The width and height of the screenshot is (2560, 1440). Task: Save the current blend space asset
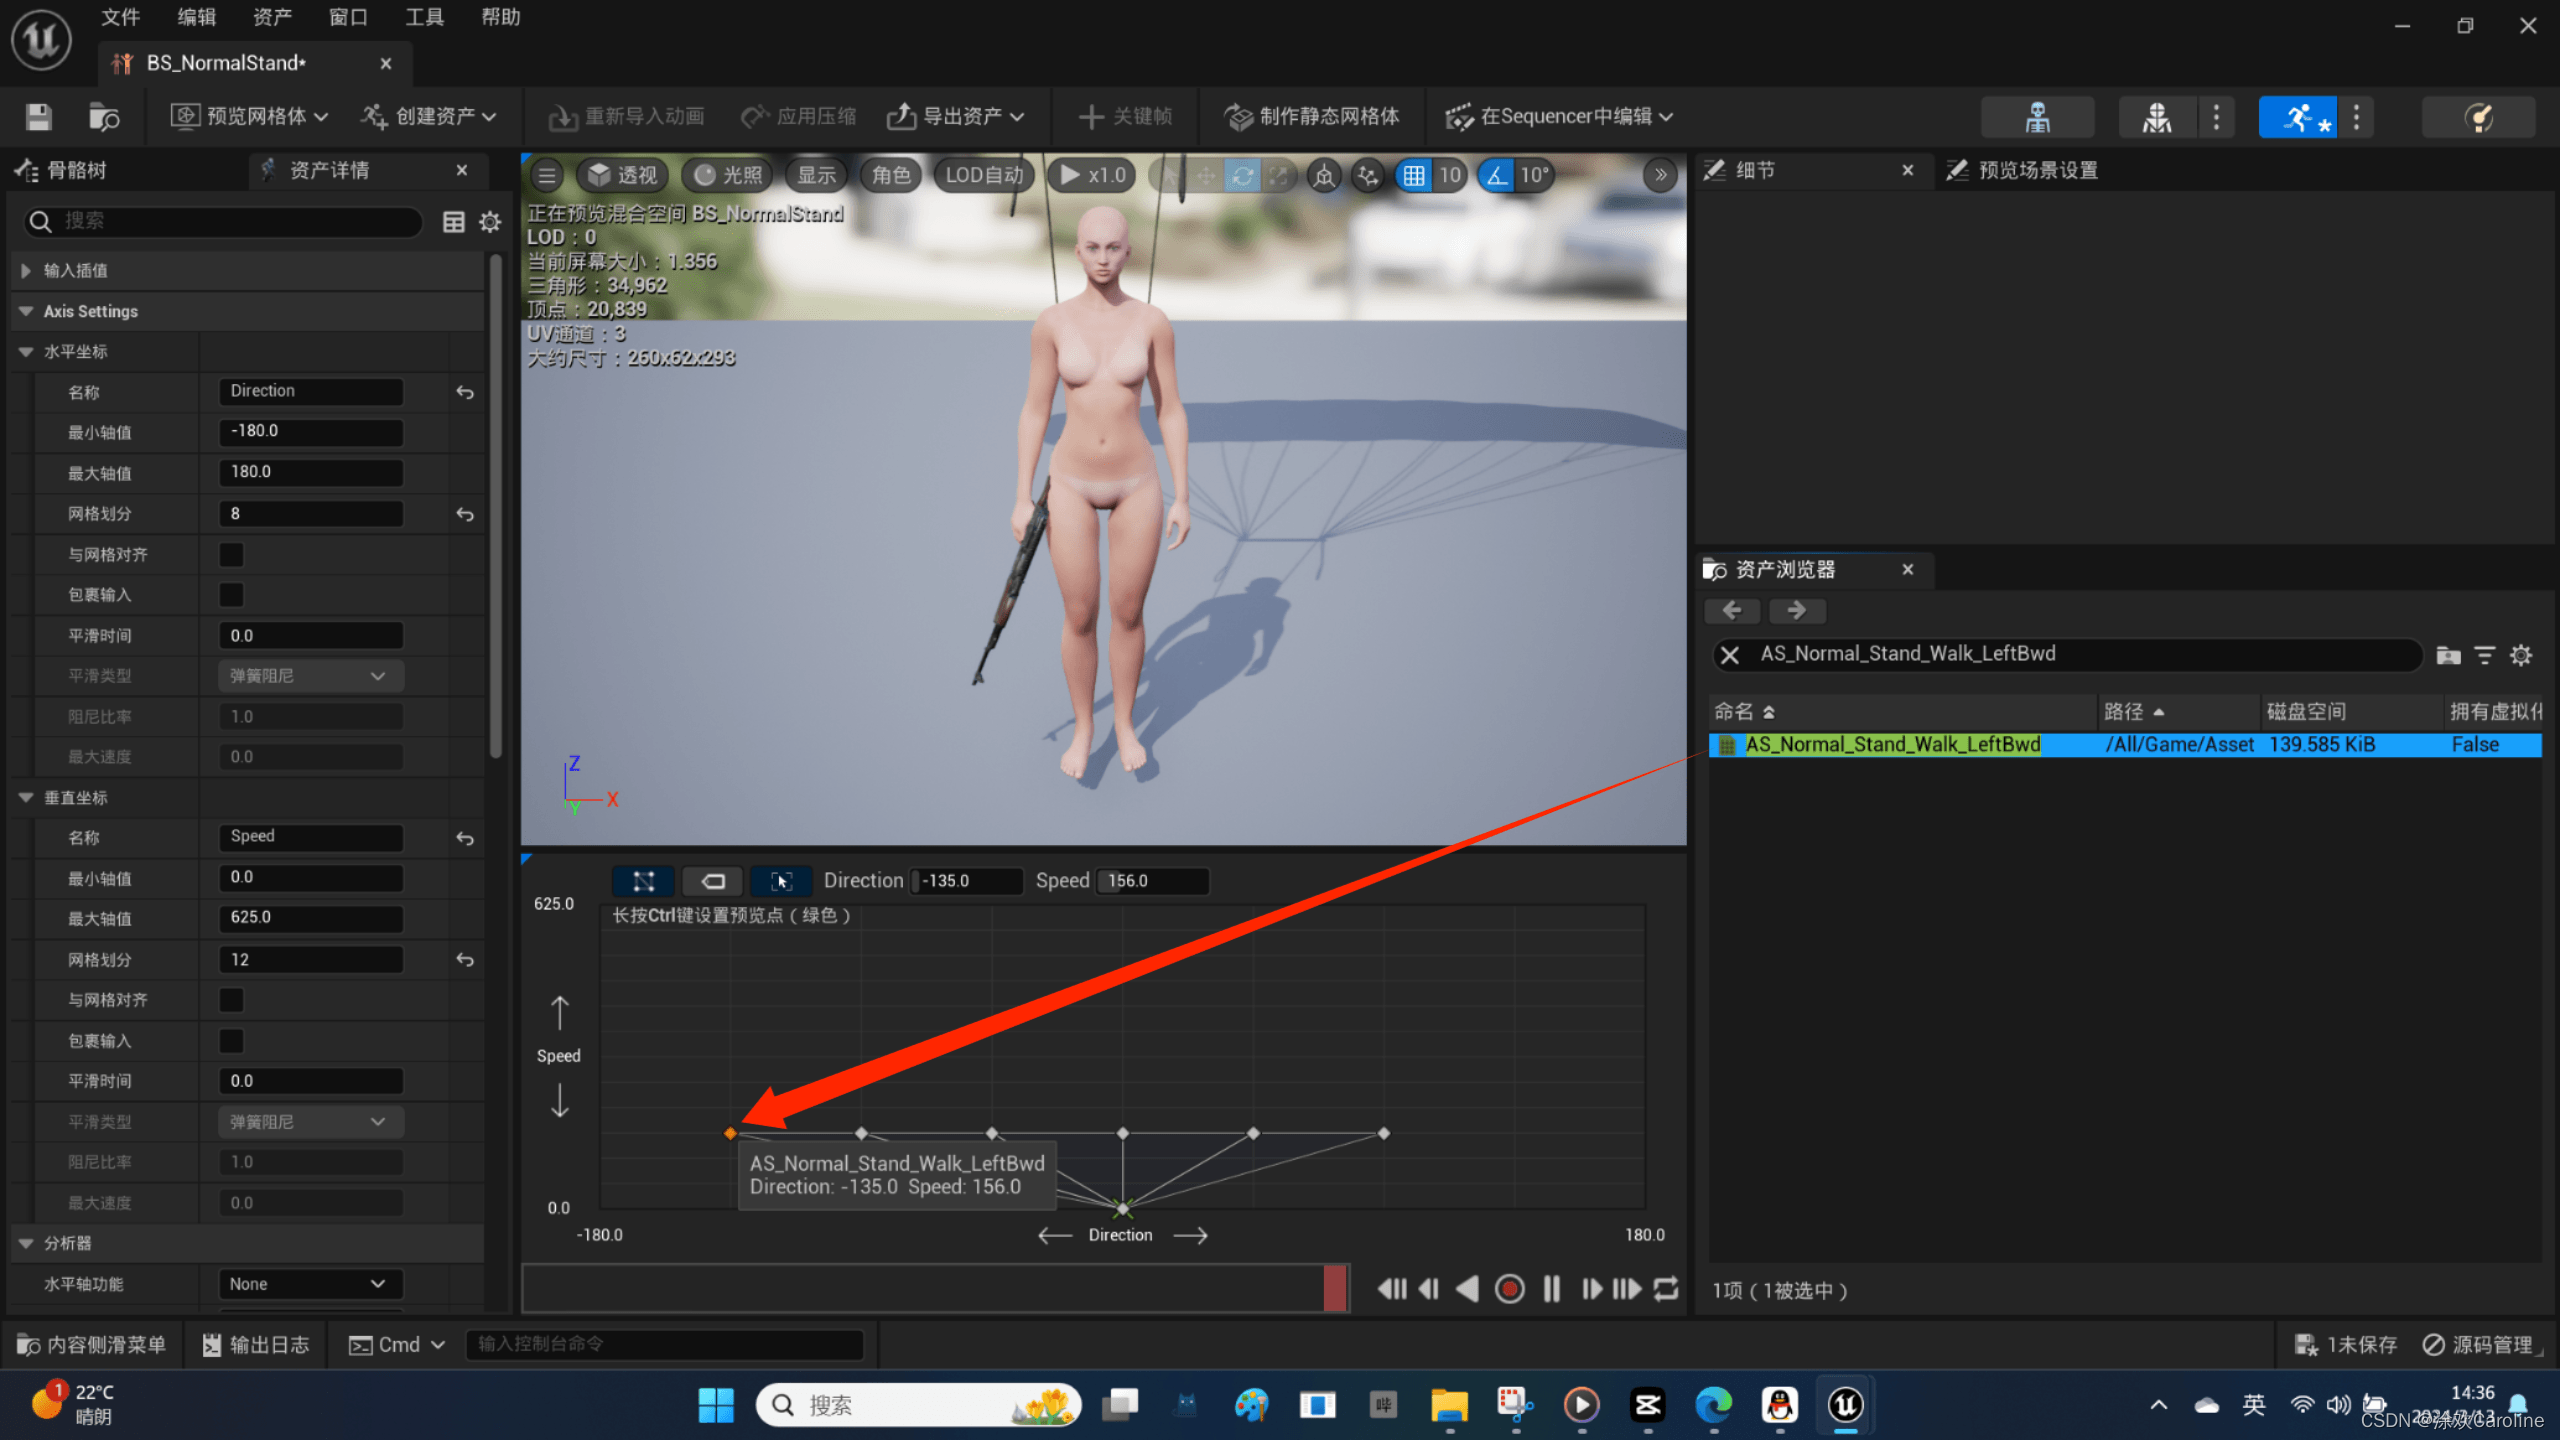(39, 117)
